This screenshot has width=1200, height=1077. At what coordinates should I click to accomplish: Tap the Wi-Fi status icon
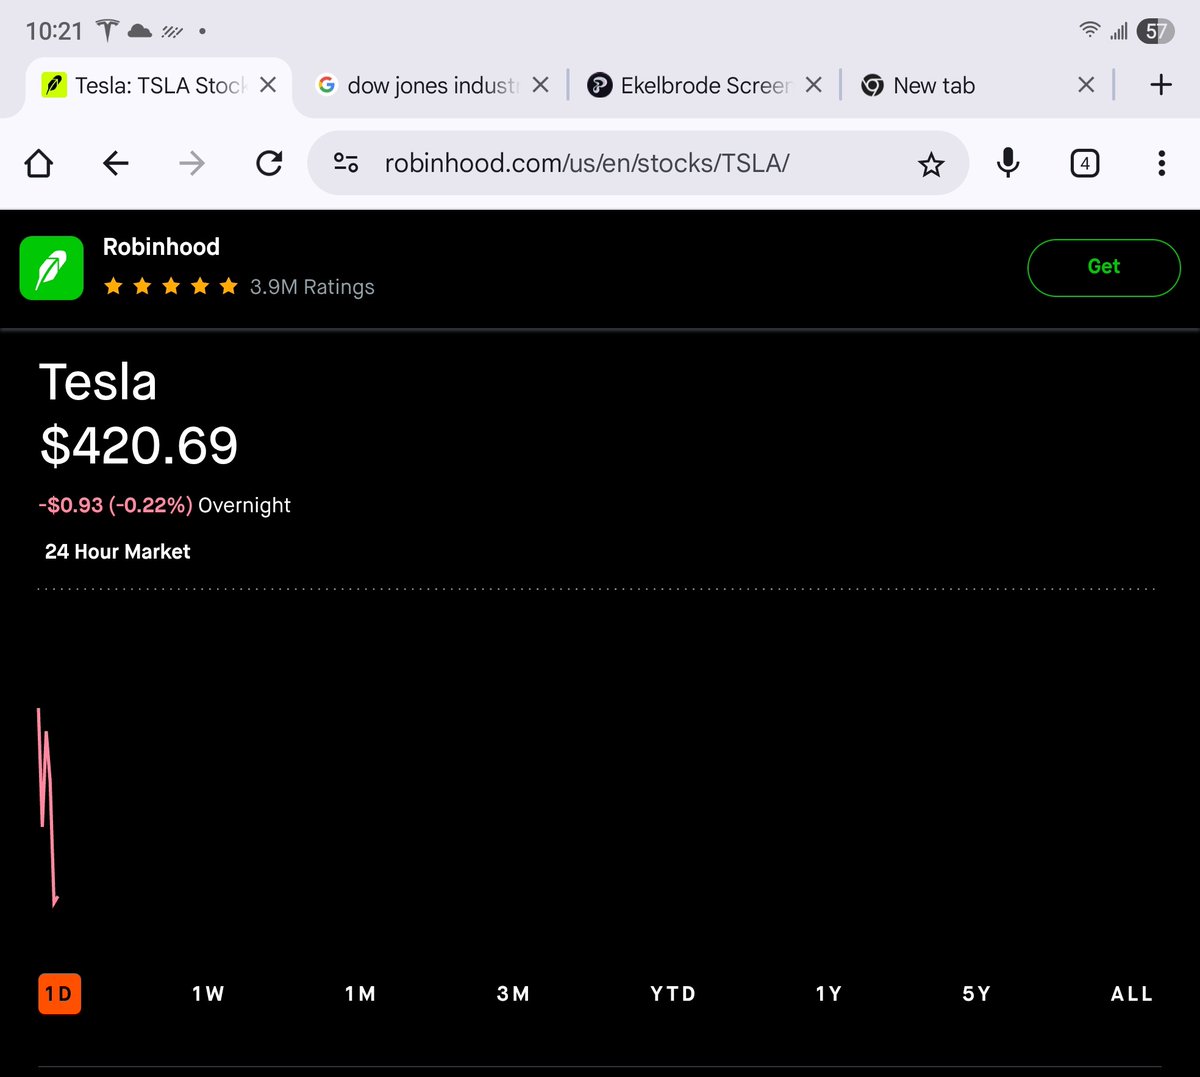1090,31
